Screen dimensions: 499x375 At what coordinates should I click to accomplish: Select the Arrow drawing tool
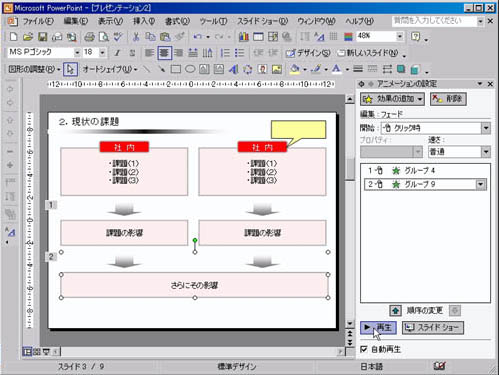point(161,69)
